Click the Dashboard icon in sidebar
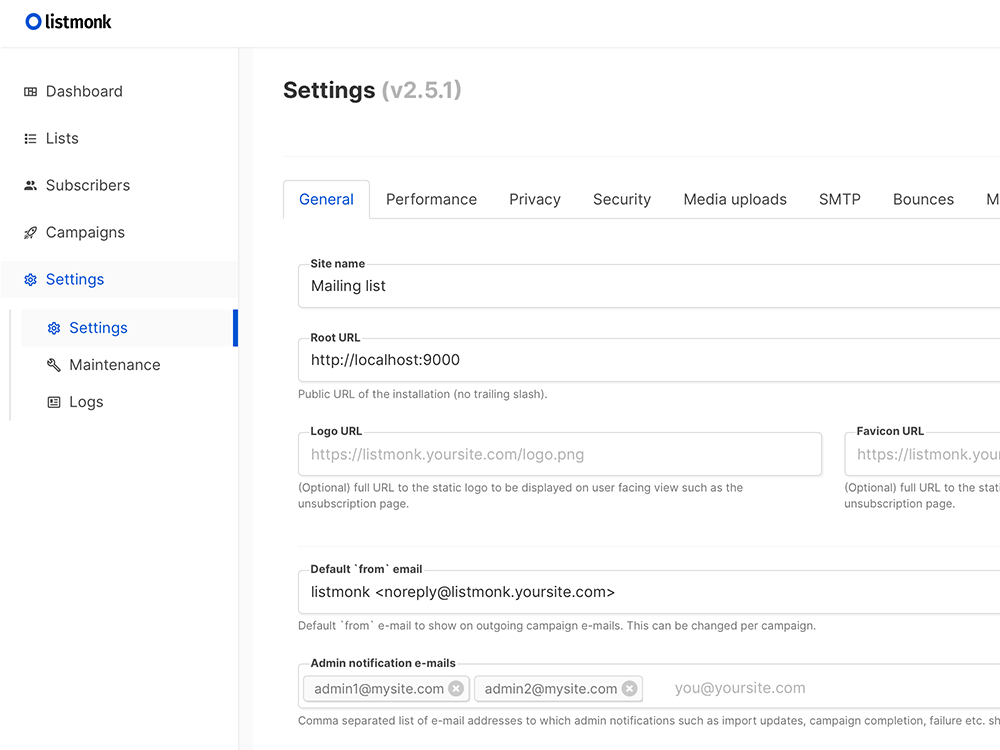 click(30, 92)
